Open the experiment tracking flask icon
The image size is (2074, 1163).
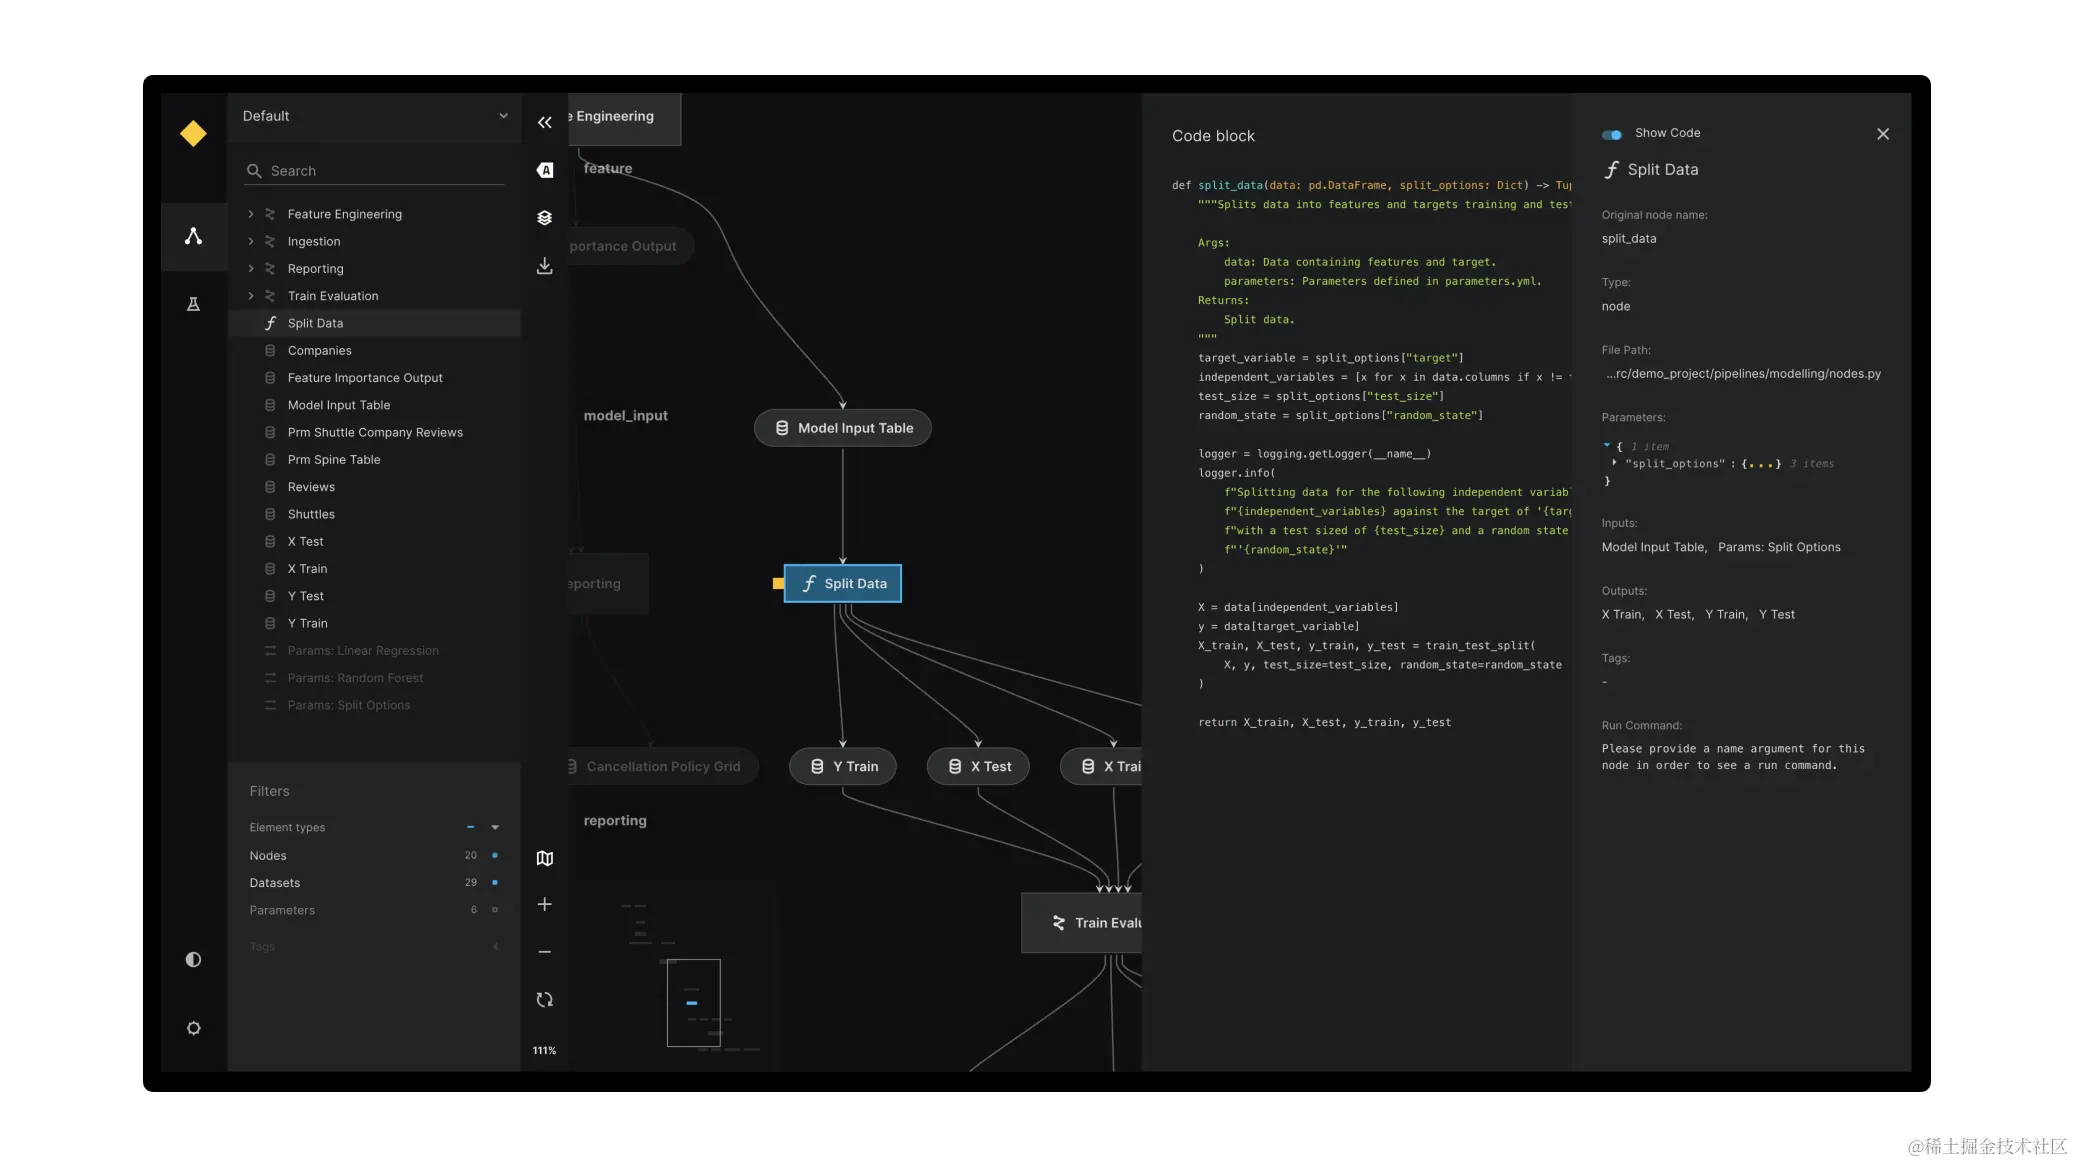pos(193,304)
